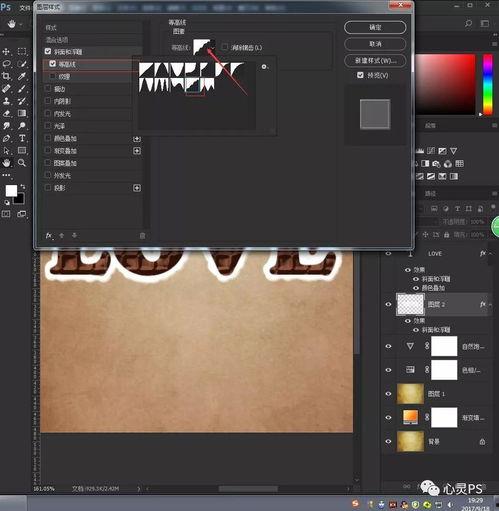Uncheck the 等高线 contour checkbox
499x511 pixels.
52,64
